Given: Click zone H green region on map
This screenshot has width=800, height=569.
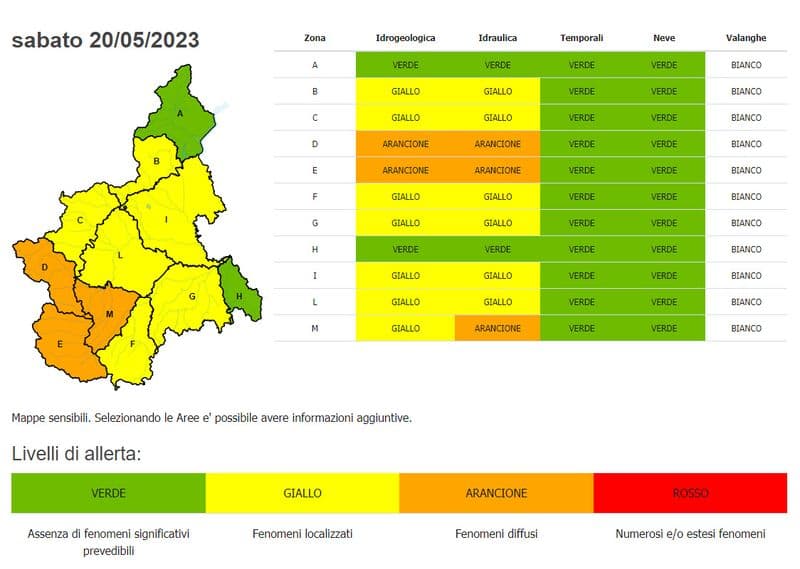Looking at the screenshot, I should [x=241, y=294].
